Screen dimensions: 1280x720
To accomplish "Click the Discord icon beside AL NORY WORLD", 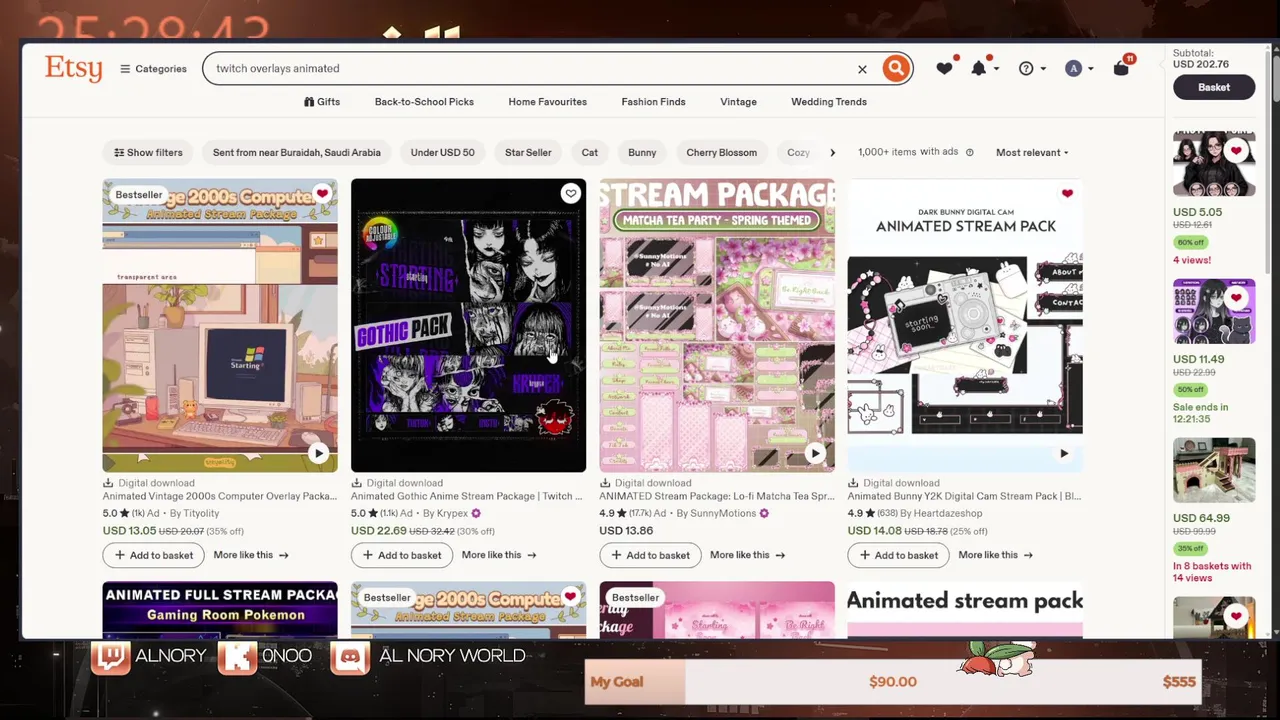I will pyautogui.click(x=350, y=657).
